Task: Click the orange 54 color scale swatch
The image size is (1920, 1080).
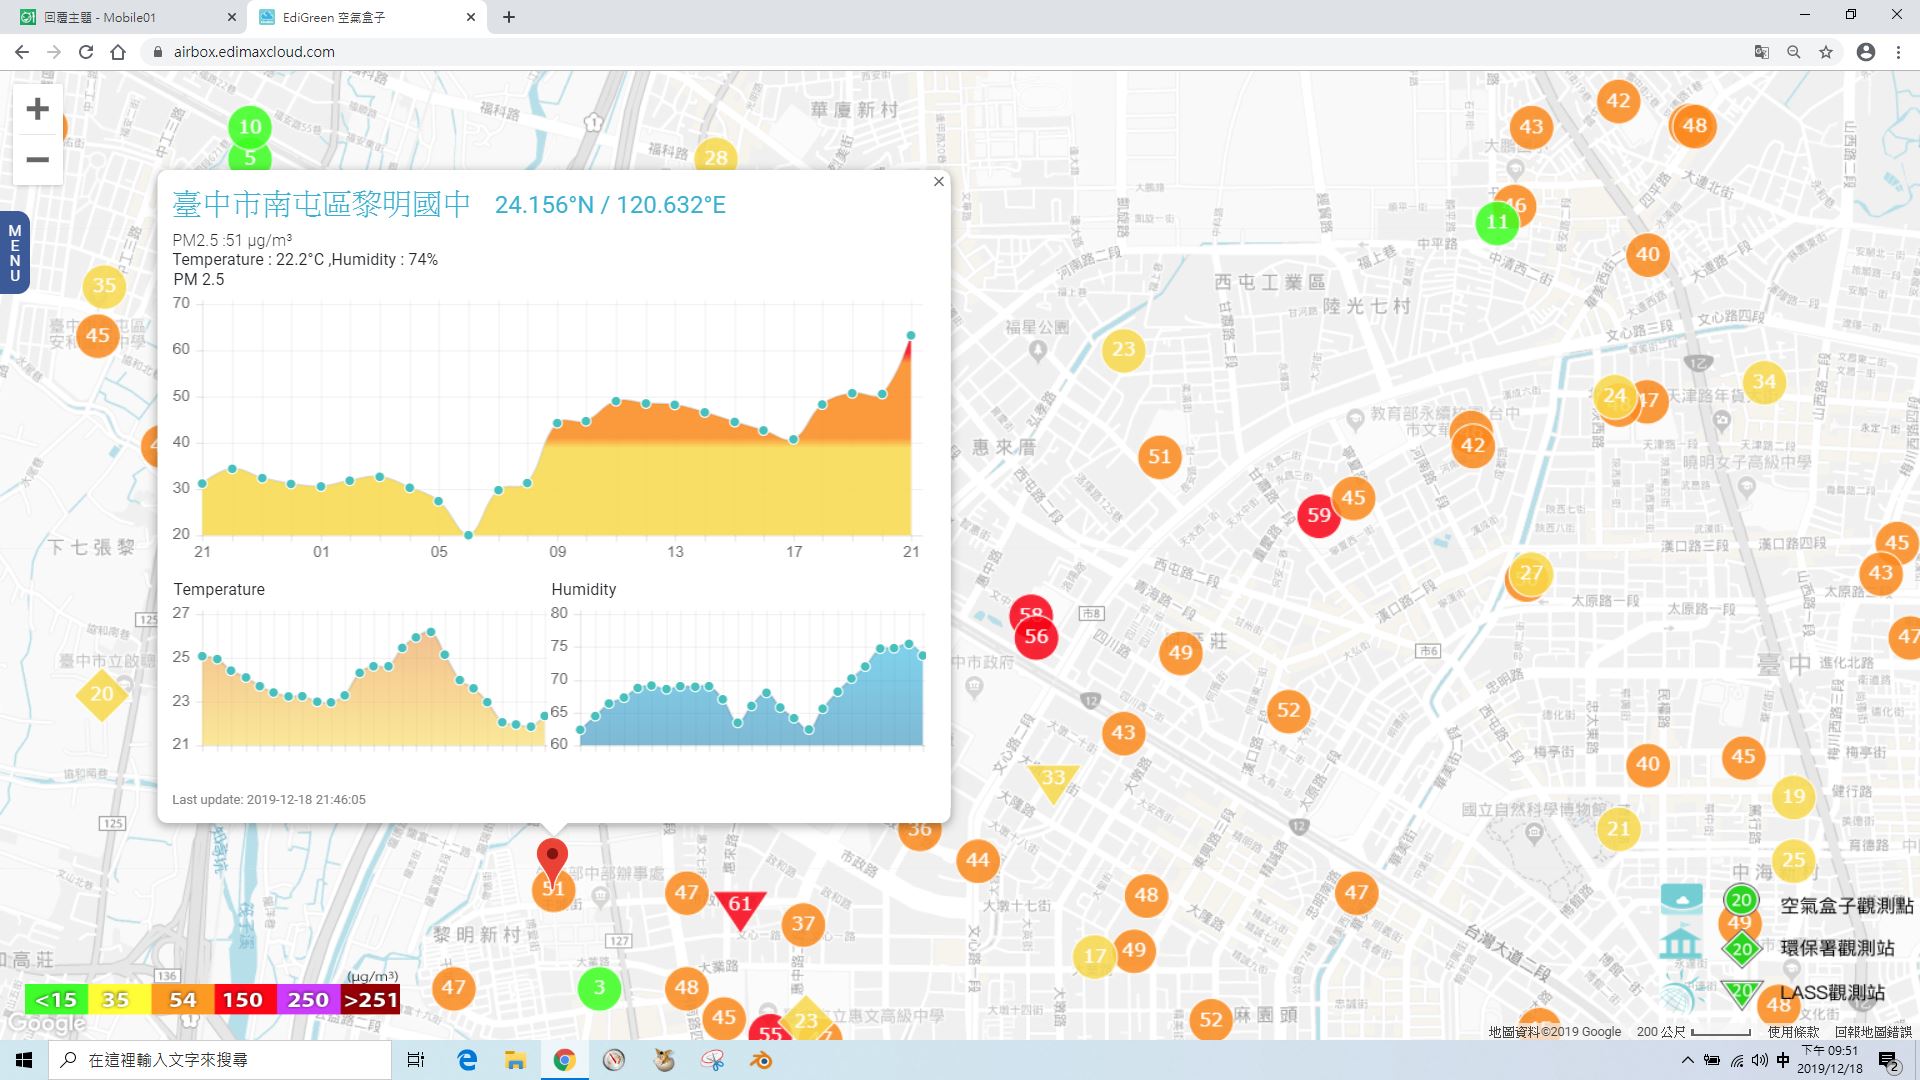Action: click(182, 1000)
